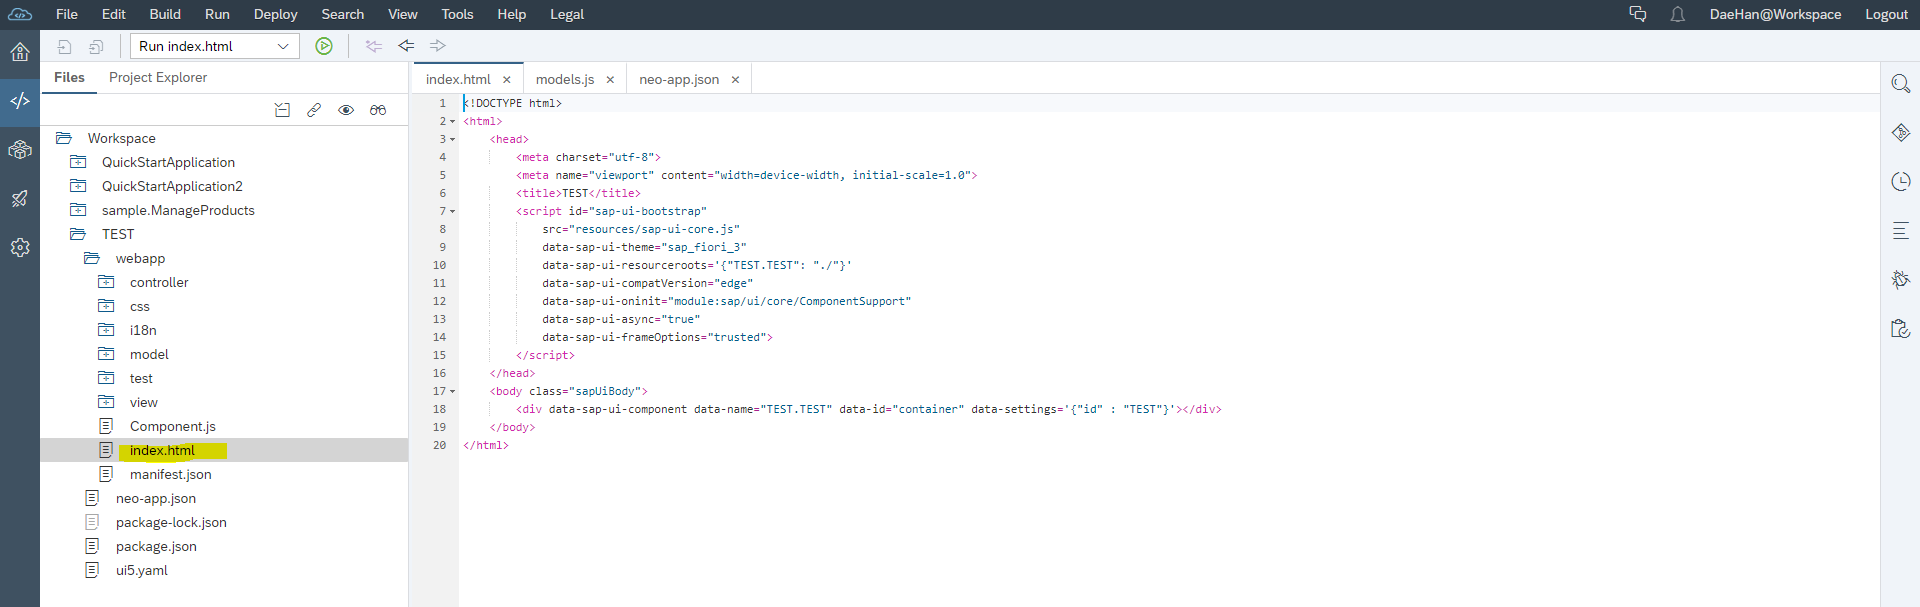Toggle link with editor icon
The image size is (1920, 607).
(x=314, y=110)
